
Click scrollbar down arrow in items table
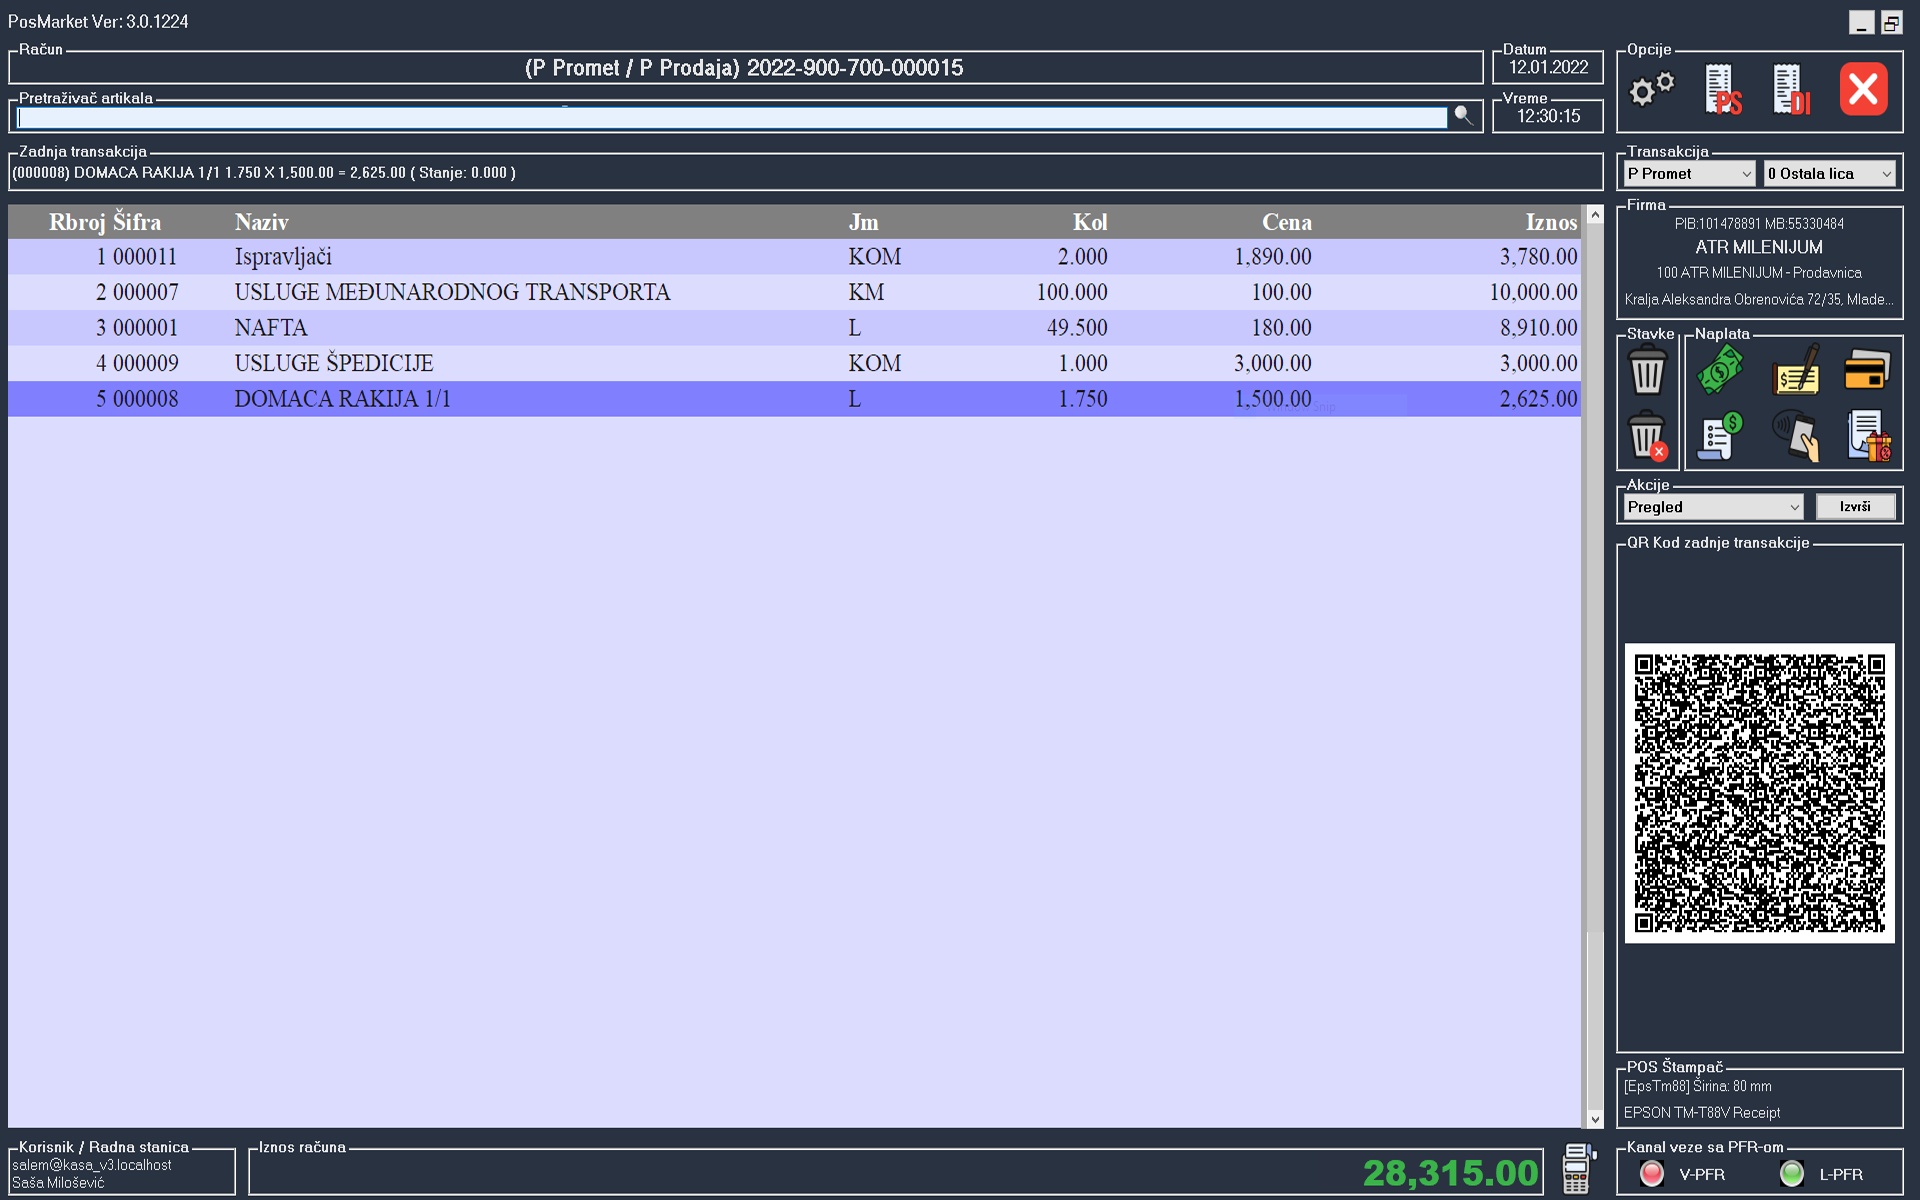[1595, 1119]
